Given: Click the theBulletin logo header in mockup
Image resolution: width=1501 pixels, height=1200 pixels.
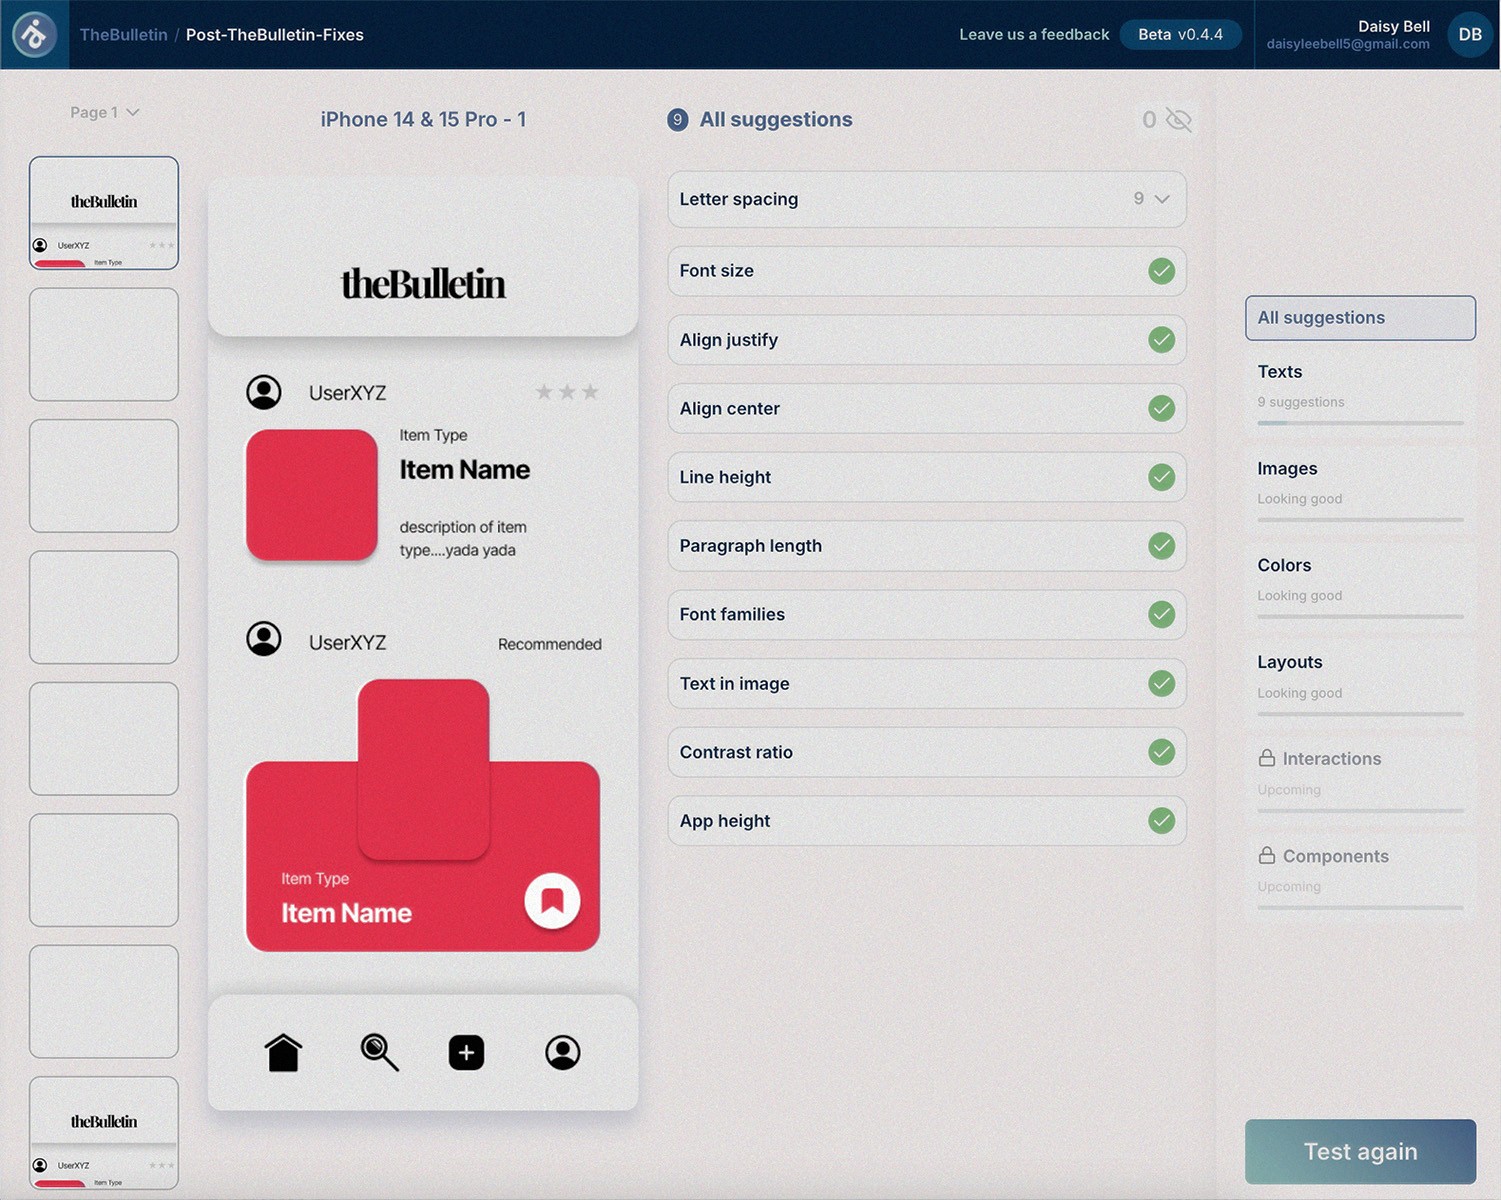Looking at the screenshot, I should click(x=423, y=284).
